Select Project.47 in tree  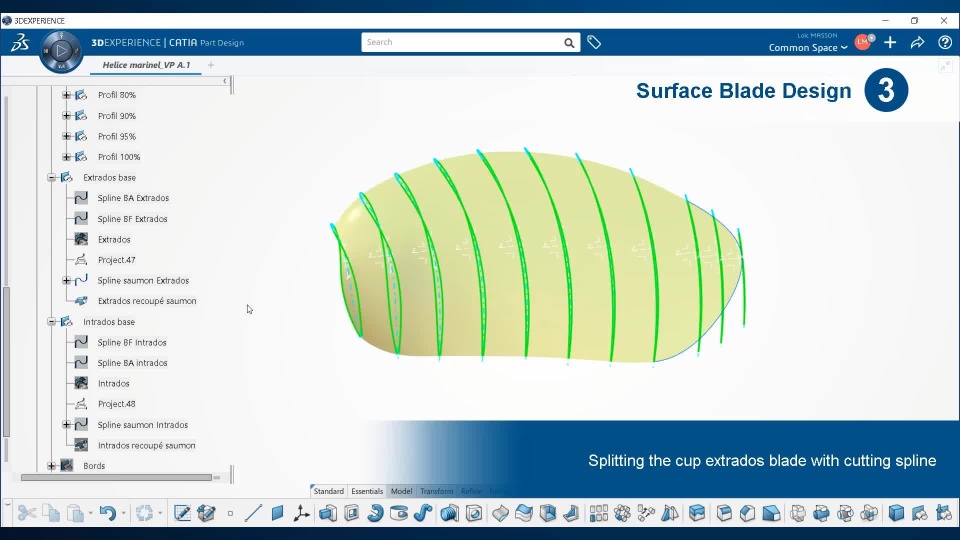point(116,260)
